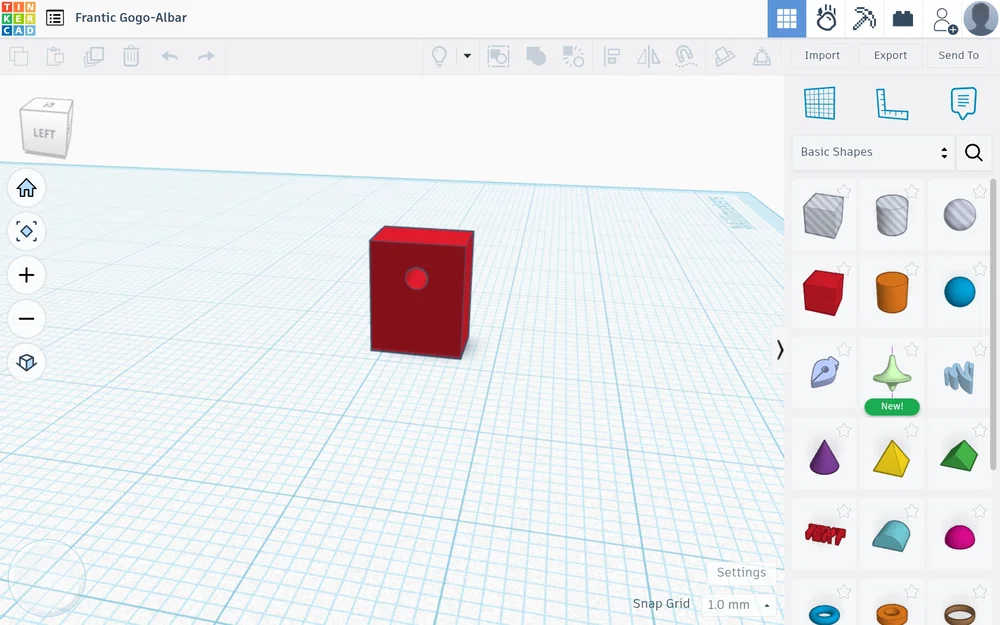Click the Copy toolbar icon
This screenshot has width=1000, height=625.
[18, 56]
